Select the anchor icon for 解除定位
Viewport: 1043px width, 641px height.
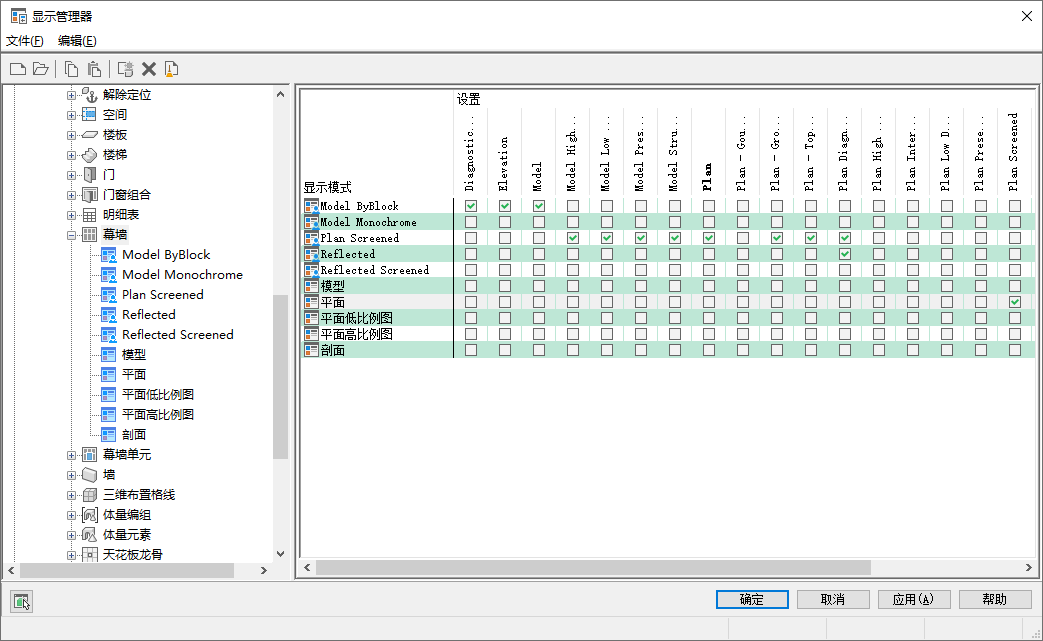click(90, 94)
